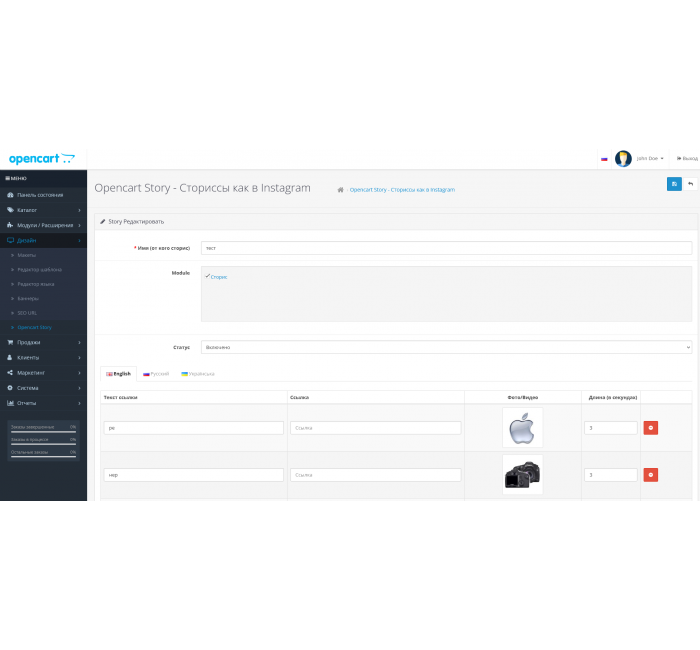Open John Doe user dropdown
The width and height of the screenshot is (700, 650).
(x=650, y=158)
